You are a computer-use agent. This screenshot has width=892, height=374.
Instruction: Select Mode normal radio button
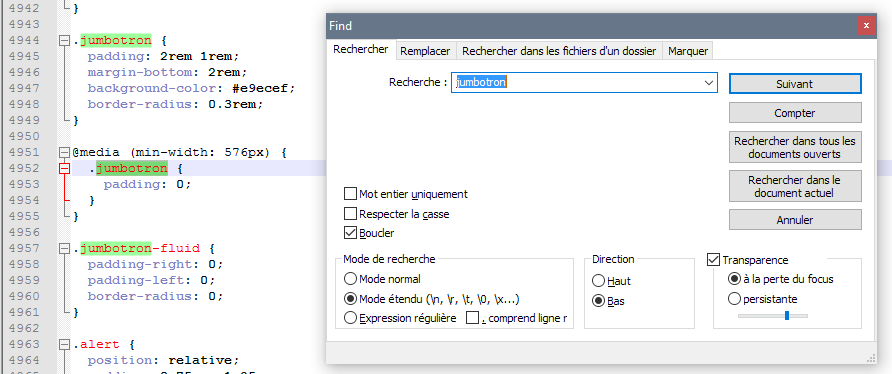pos(350,279)
